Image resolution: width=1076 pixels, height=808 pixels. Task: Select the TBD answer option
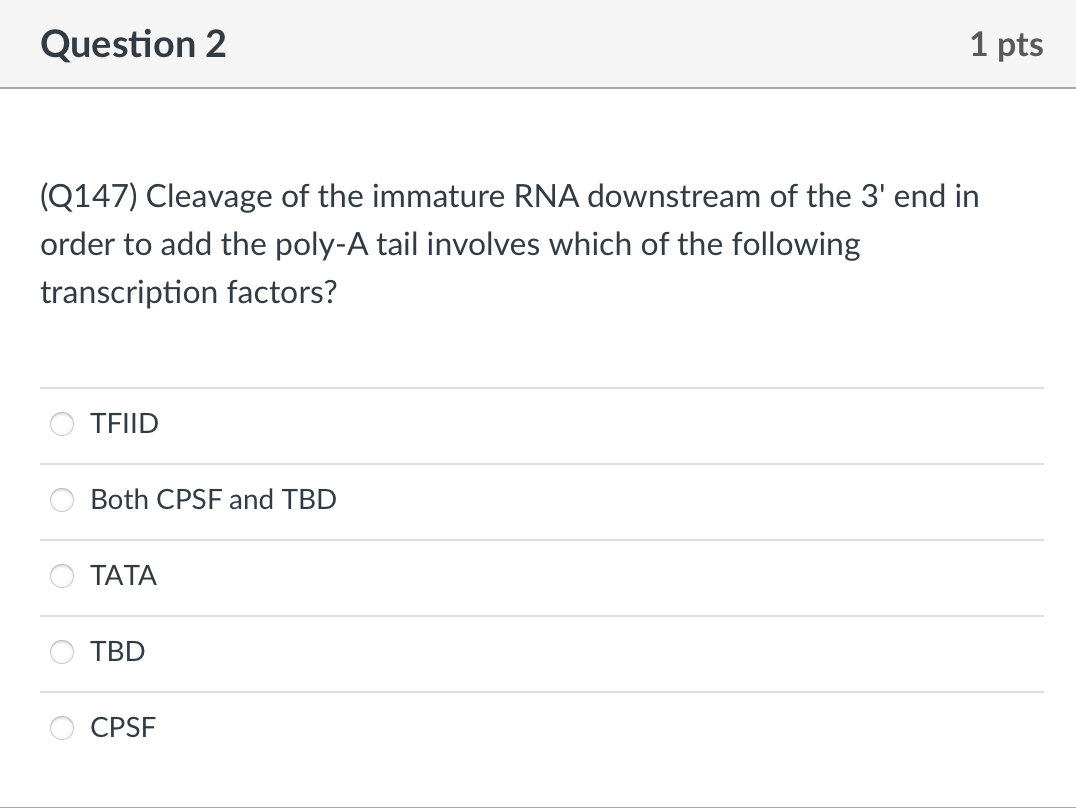[x=61, y=652]
